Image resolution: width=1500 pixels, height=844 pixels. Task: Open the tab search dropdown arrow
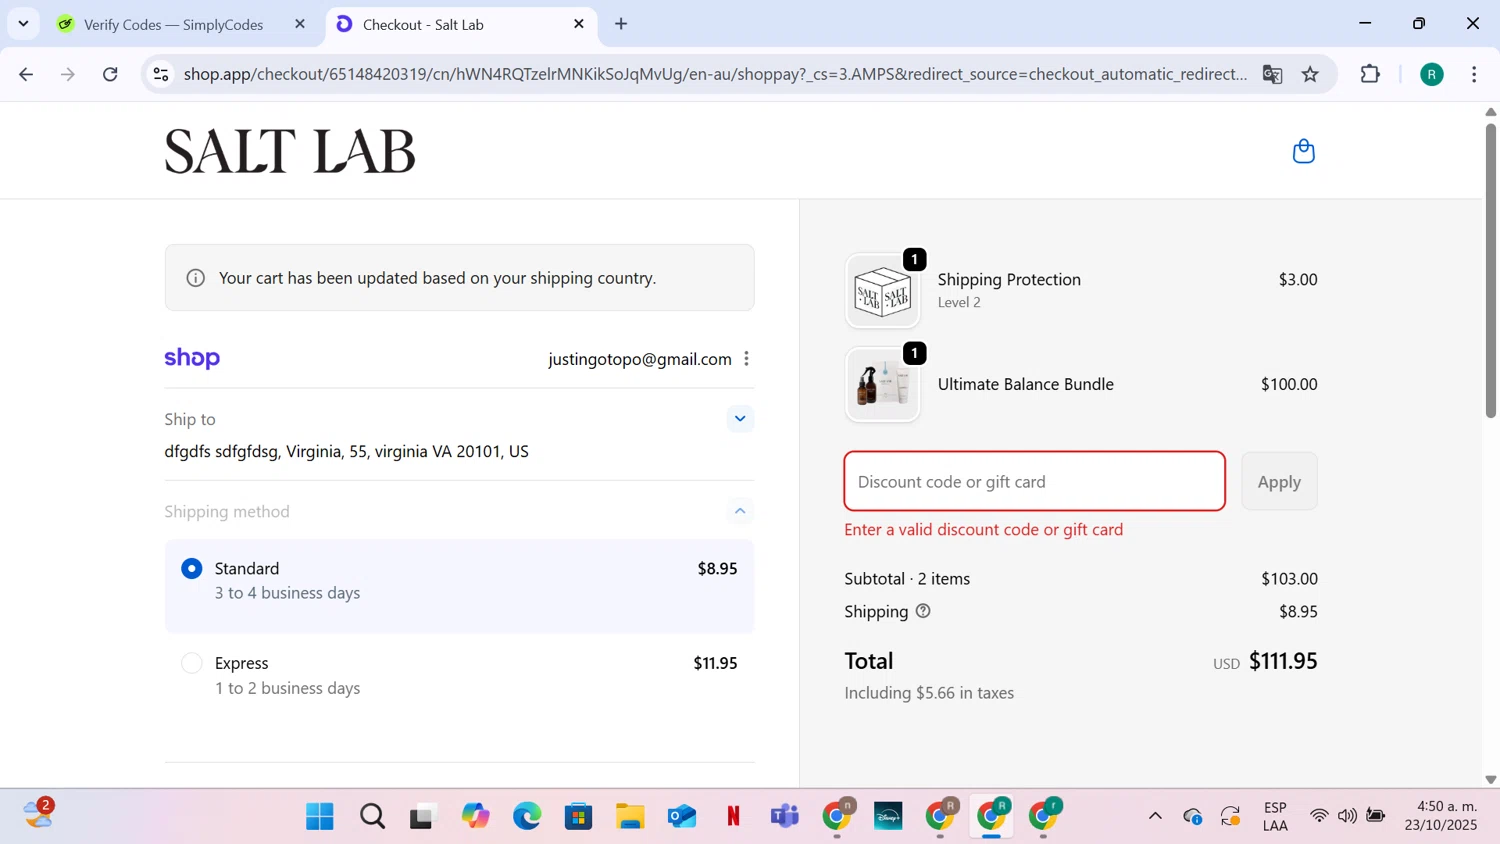23,23
